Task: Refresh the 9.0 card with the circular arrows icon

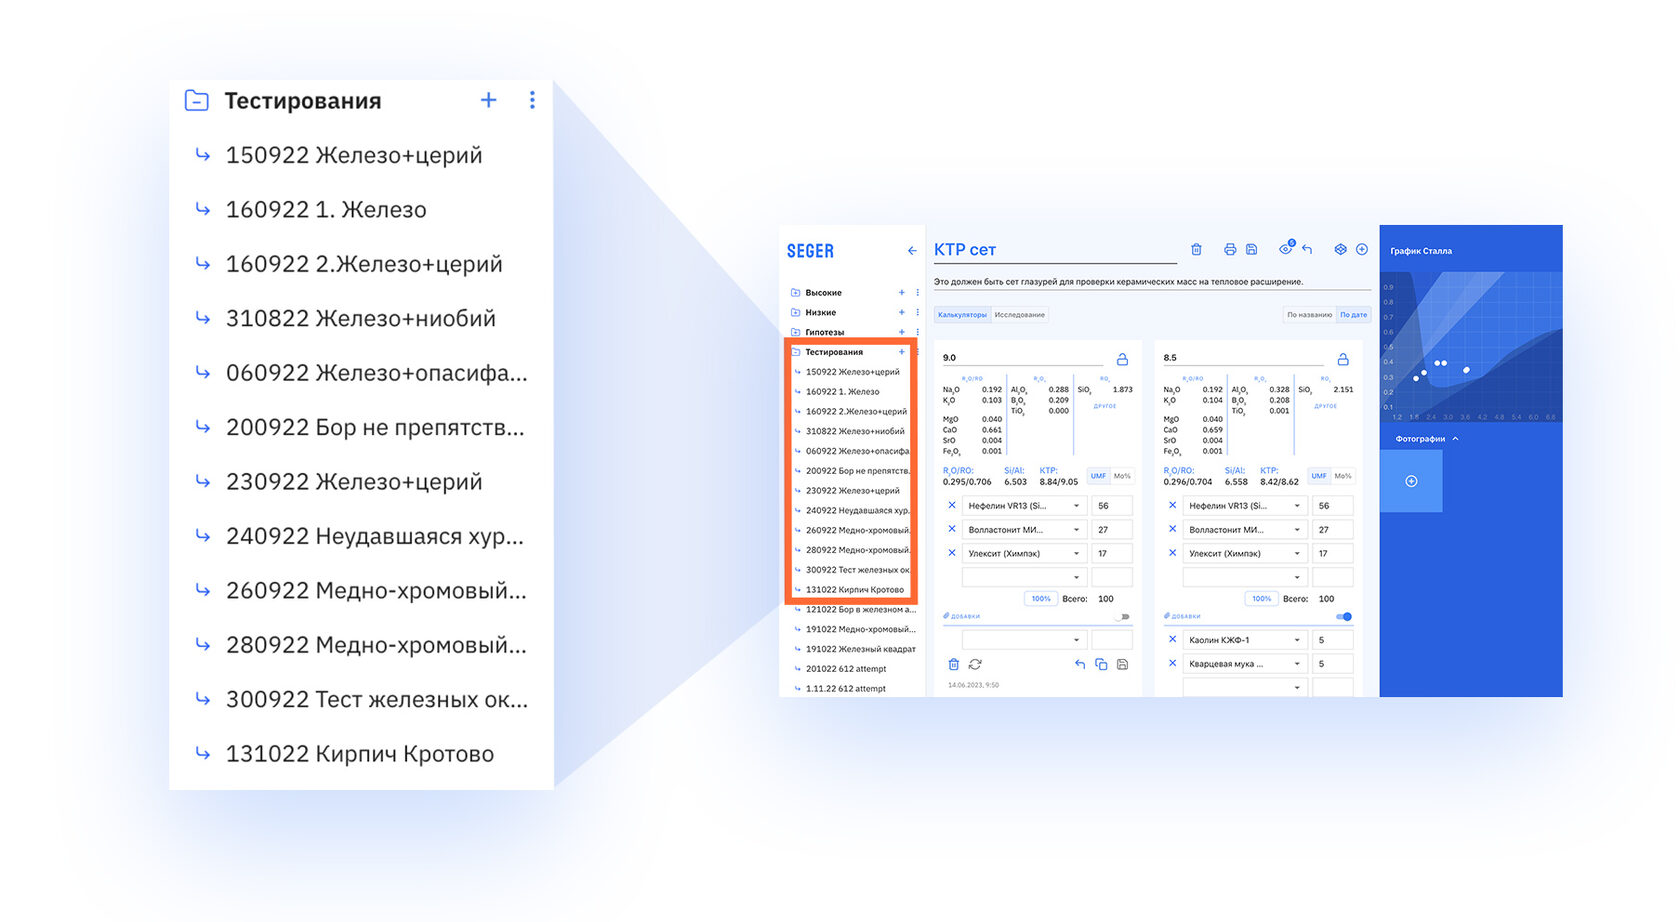Action: [975, 664]
